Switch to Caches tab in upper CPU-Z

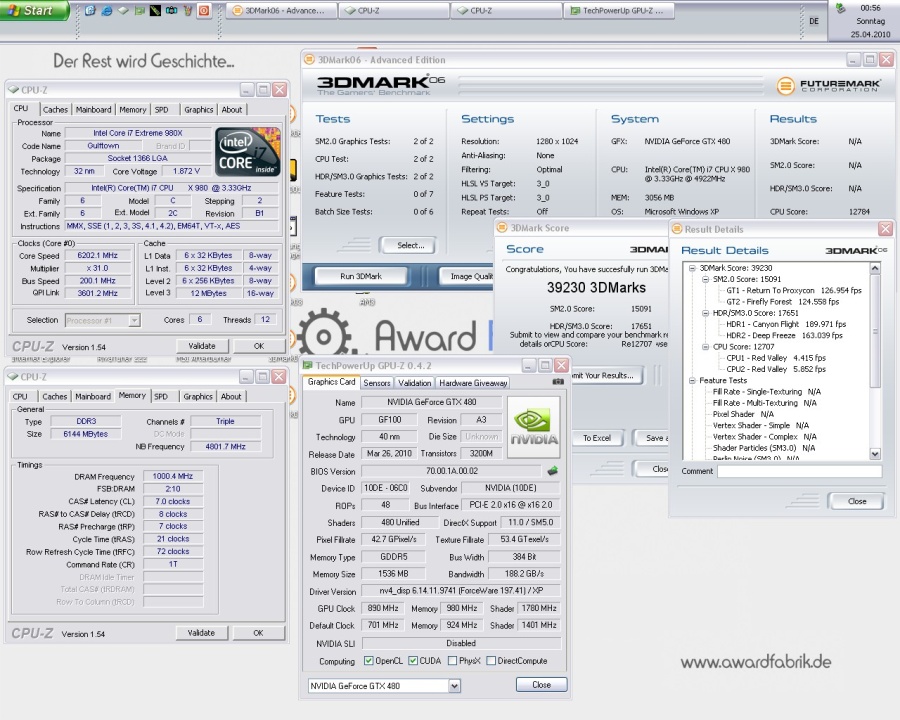55,109
